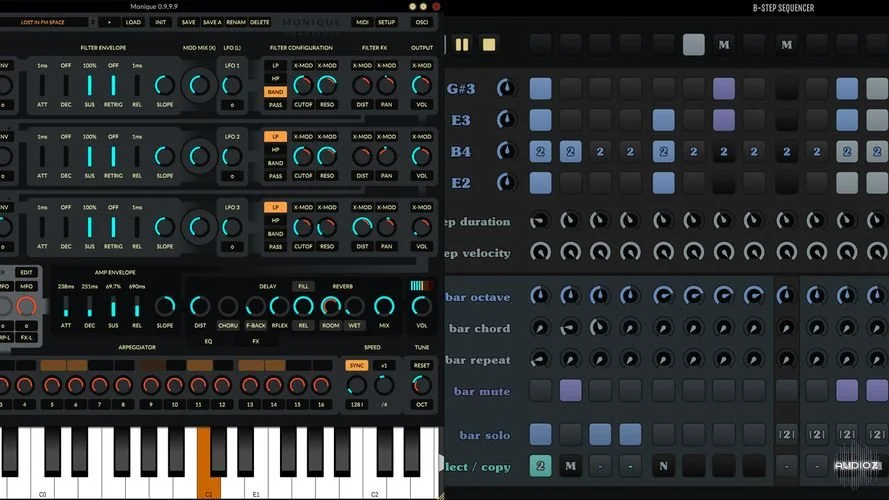Screen dimensions: 889x500
Task: Click the DIST knob of filter 2
Action: click(362, 156)
